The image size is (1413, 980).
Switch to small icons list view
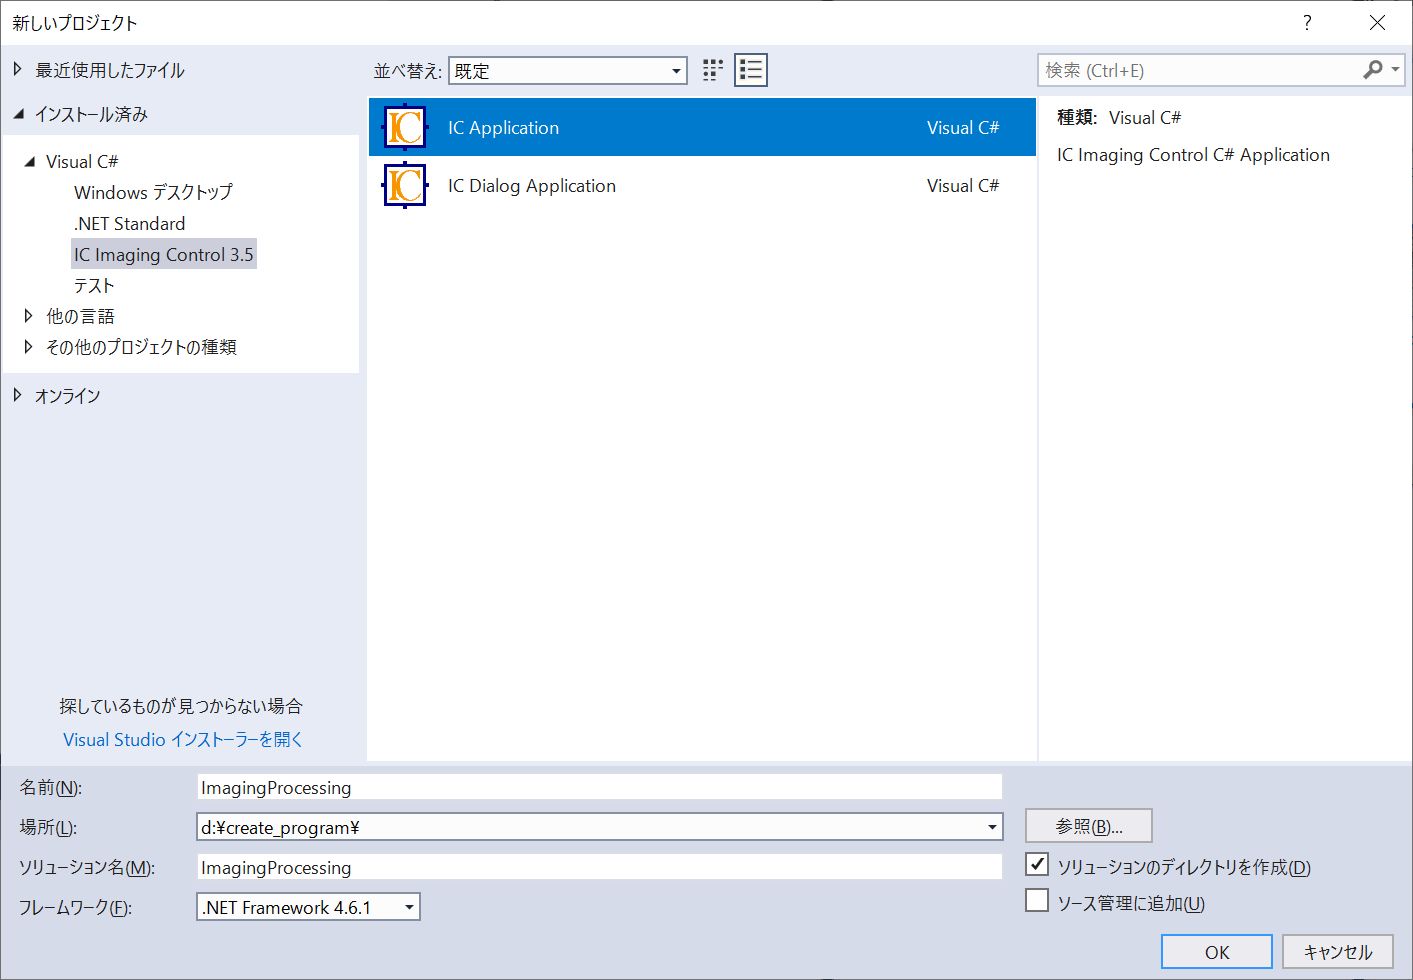pyautogui.click(x=751, y=70)
